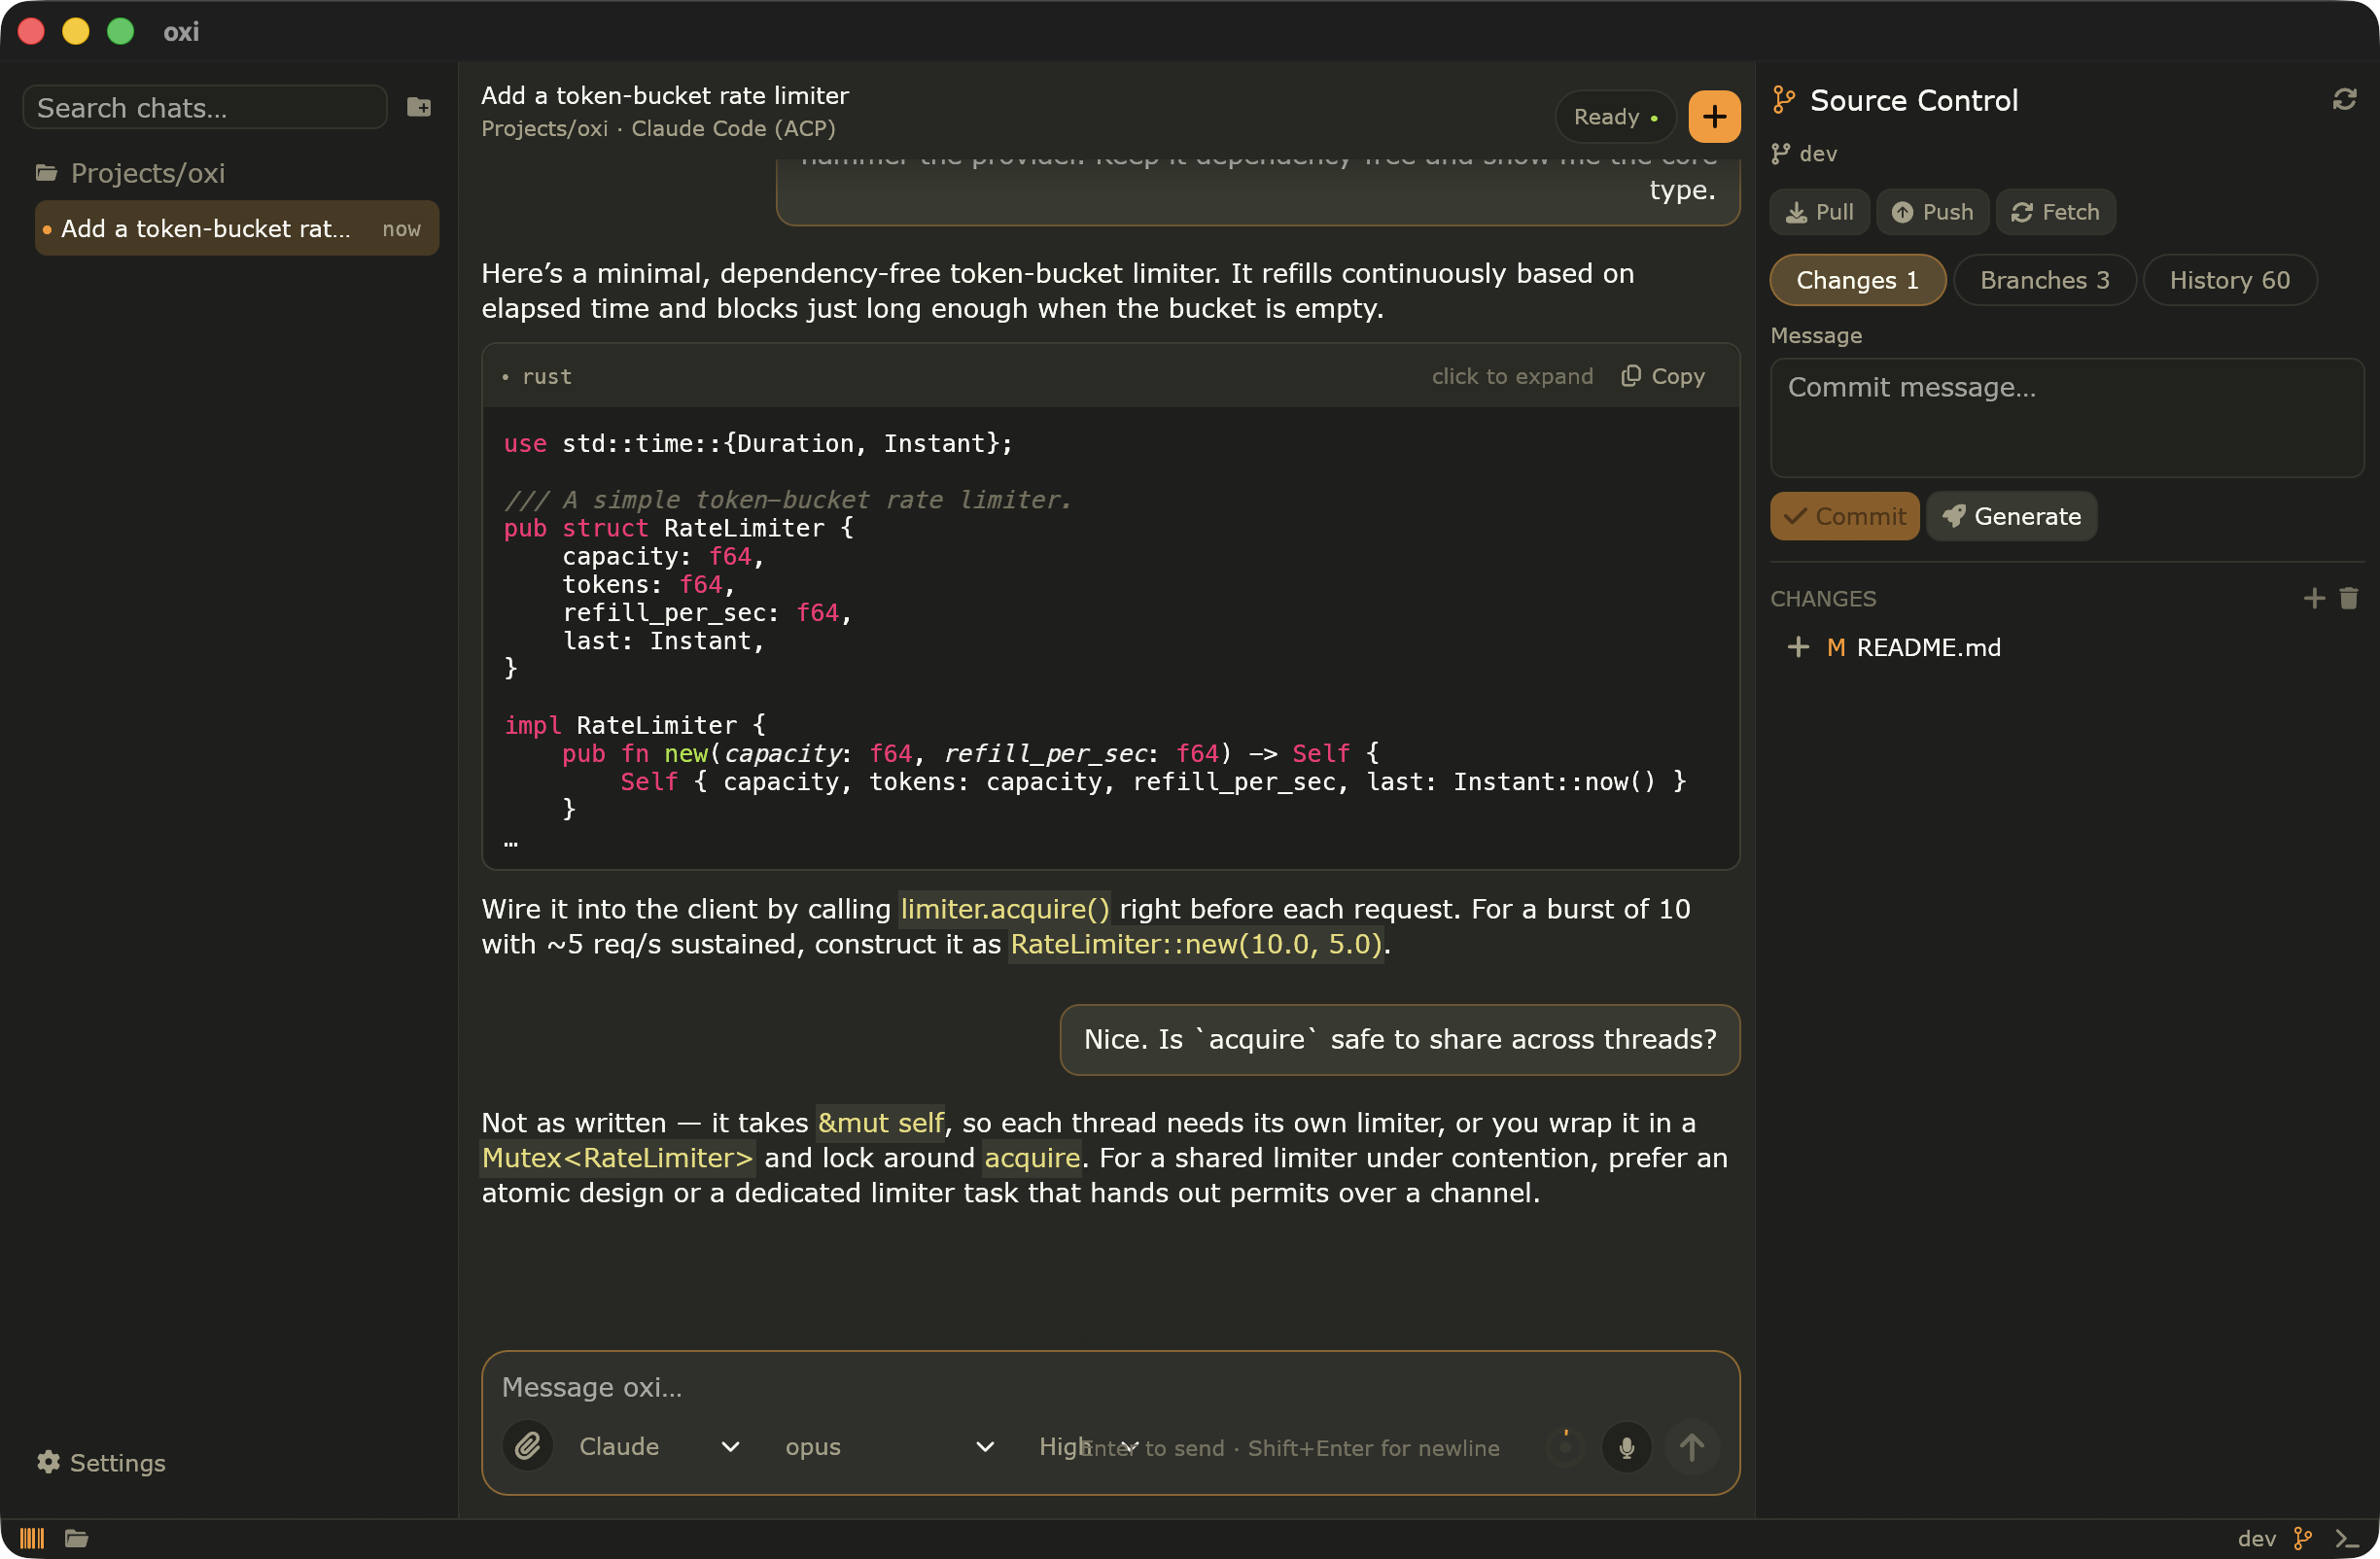2380x1559 pixels.
Task: Open the README.md changed file
Action: pyautogui.click(x=1928, y=647)
